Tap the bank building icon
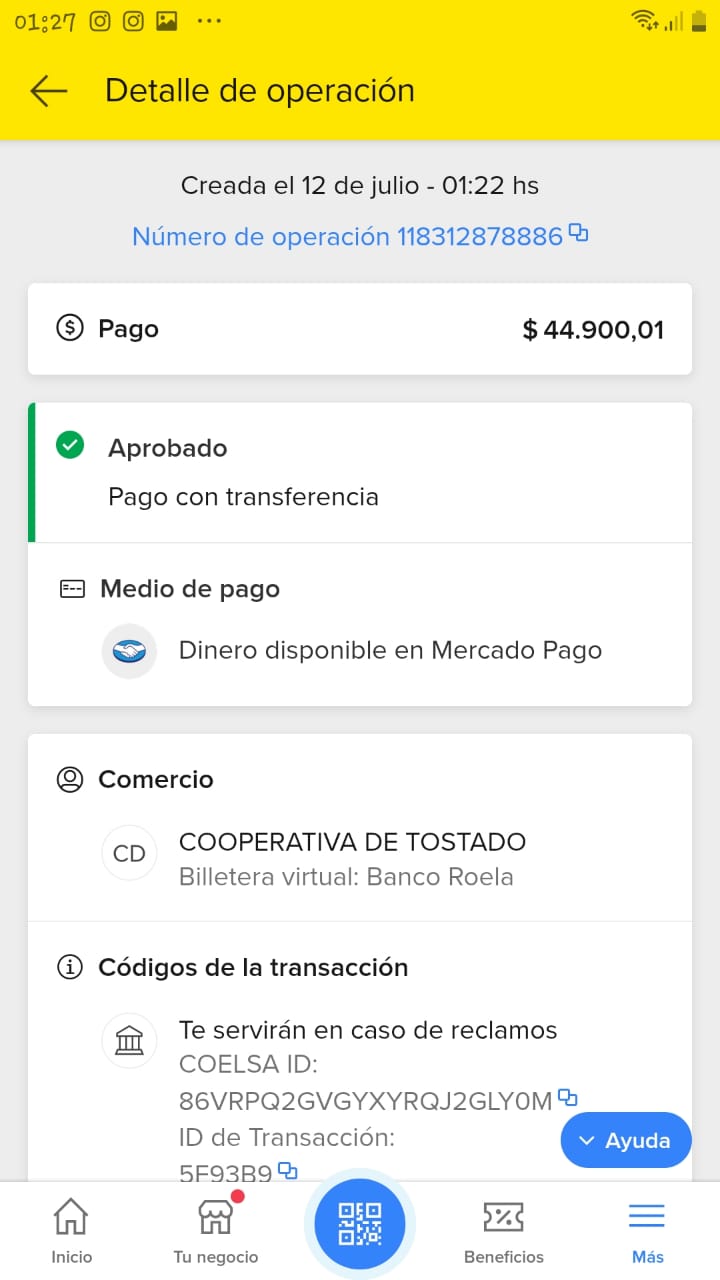This screenshot has width=720, height=1280. coord(129,1041)
